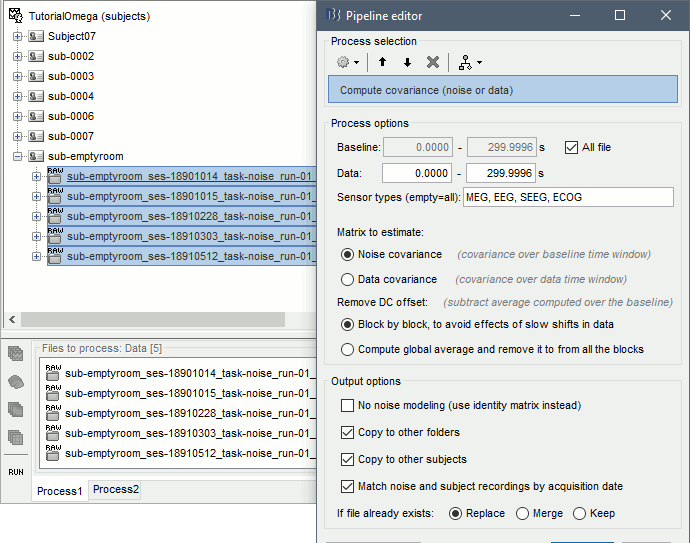The image size is (690, 543).
Task: Open the add process gear menu
Action: (348, 62)
